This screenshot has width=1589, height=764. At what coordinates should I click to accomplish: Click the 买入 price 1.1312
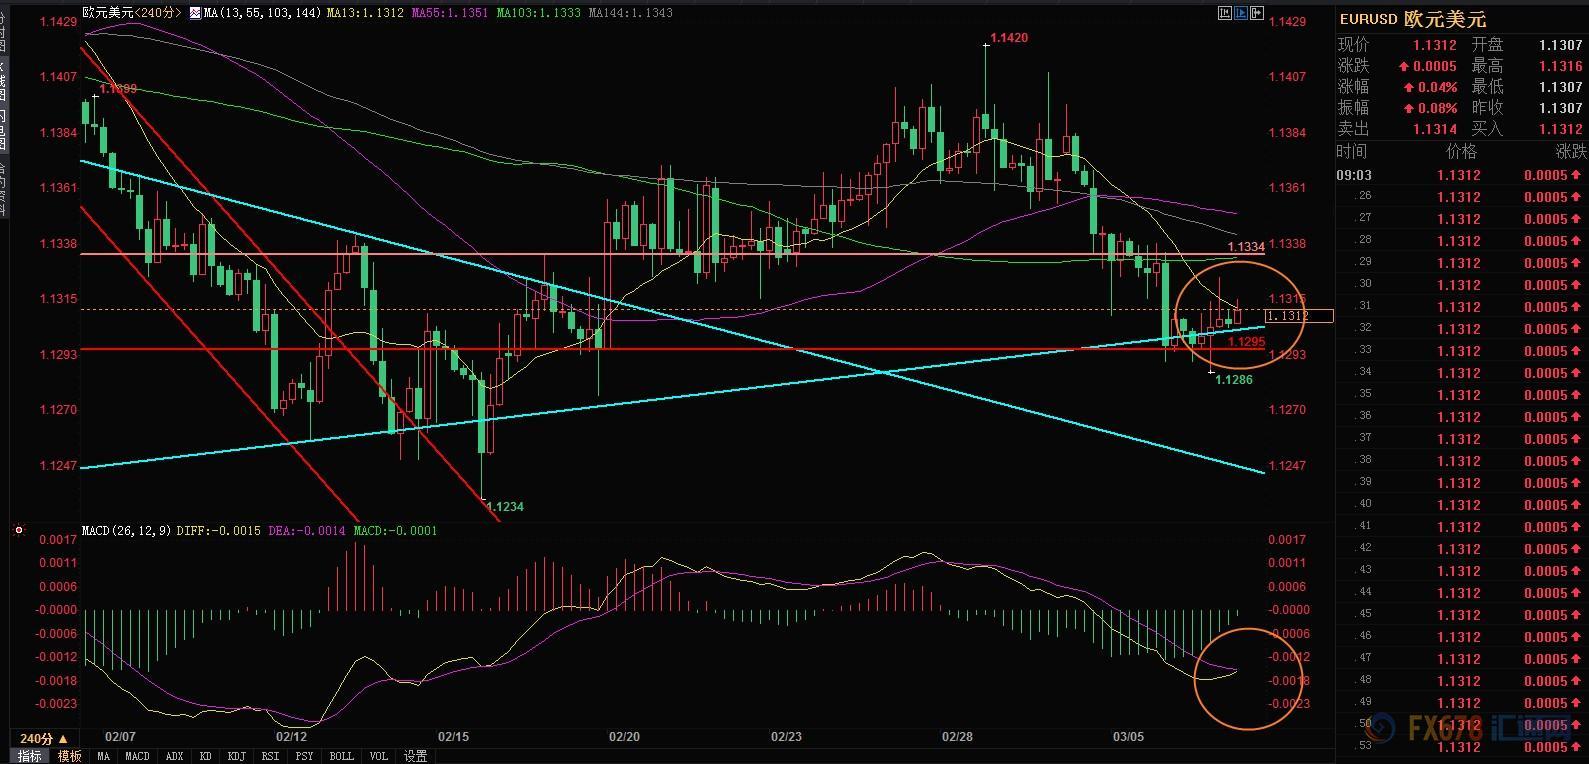point(1561,129)
